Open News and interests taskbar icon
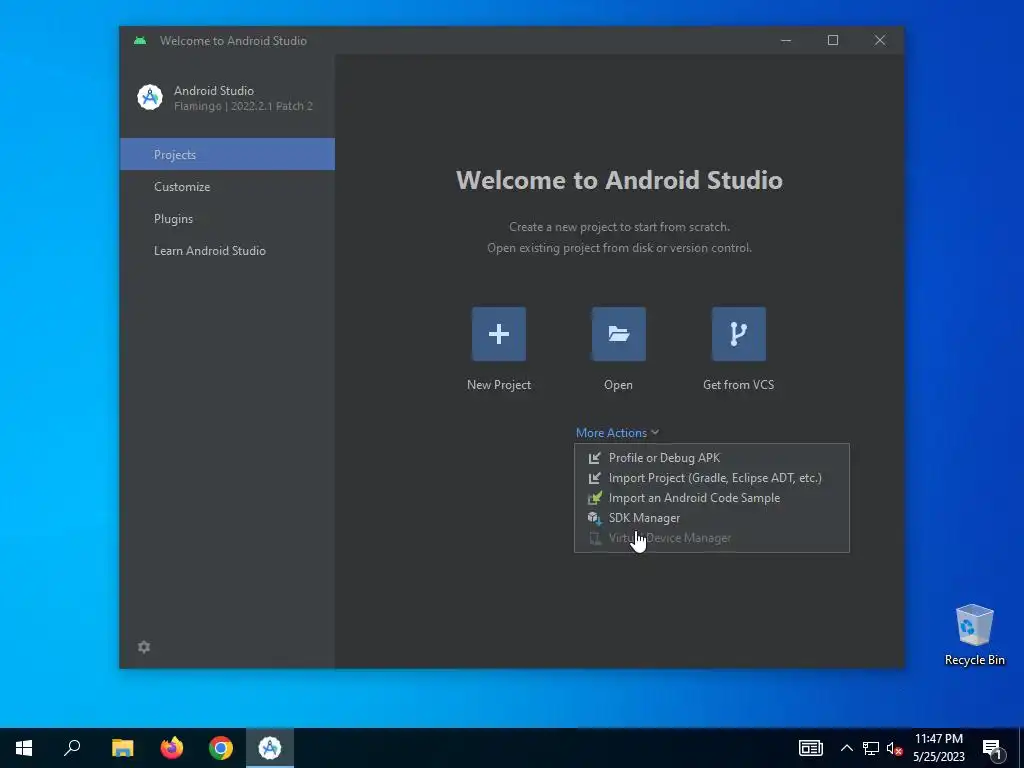The width and height of the screenshot is (1024, 768). (810, 748)
